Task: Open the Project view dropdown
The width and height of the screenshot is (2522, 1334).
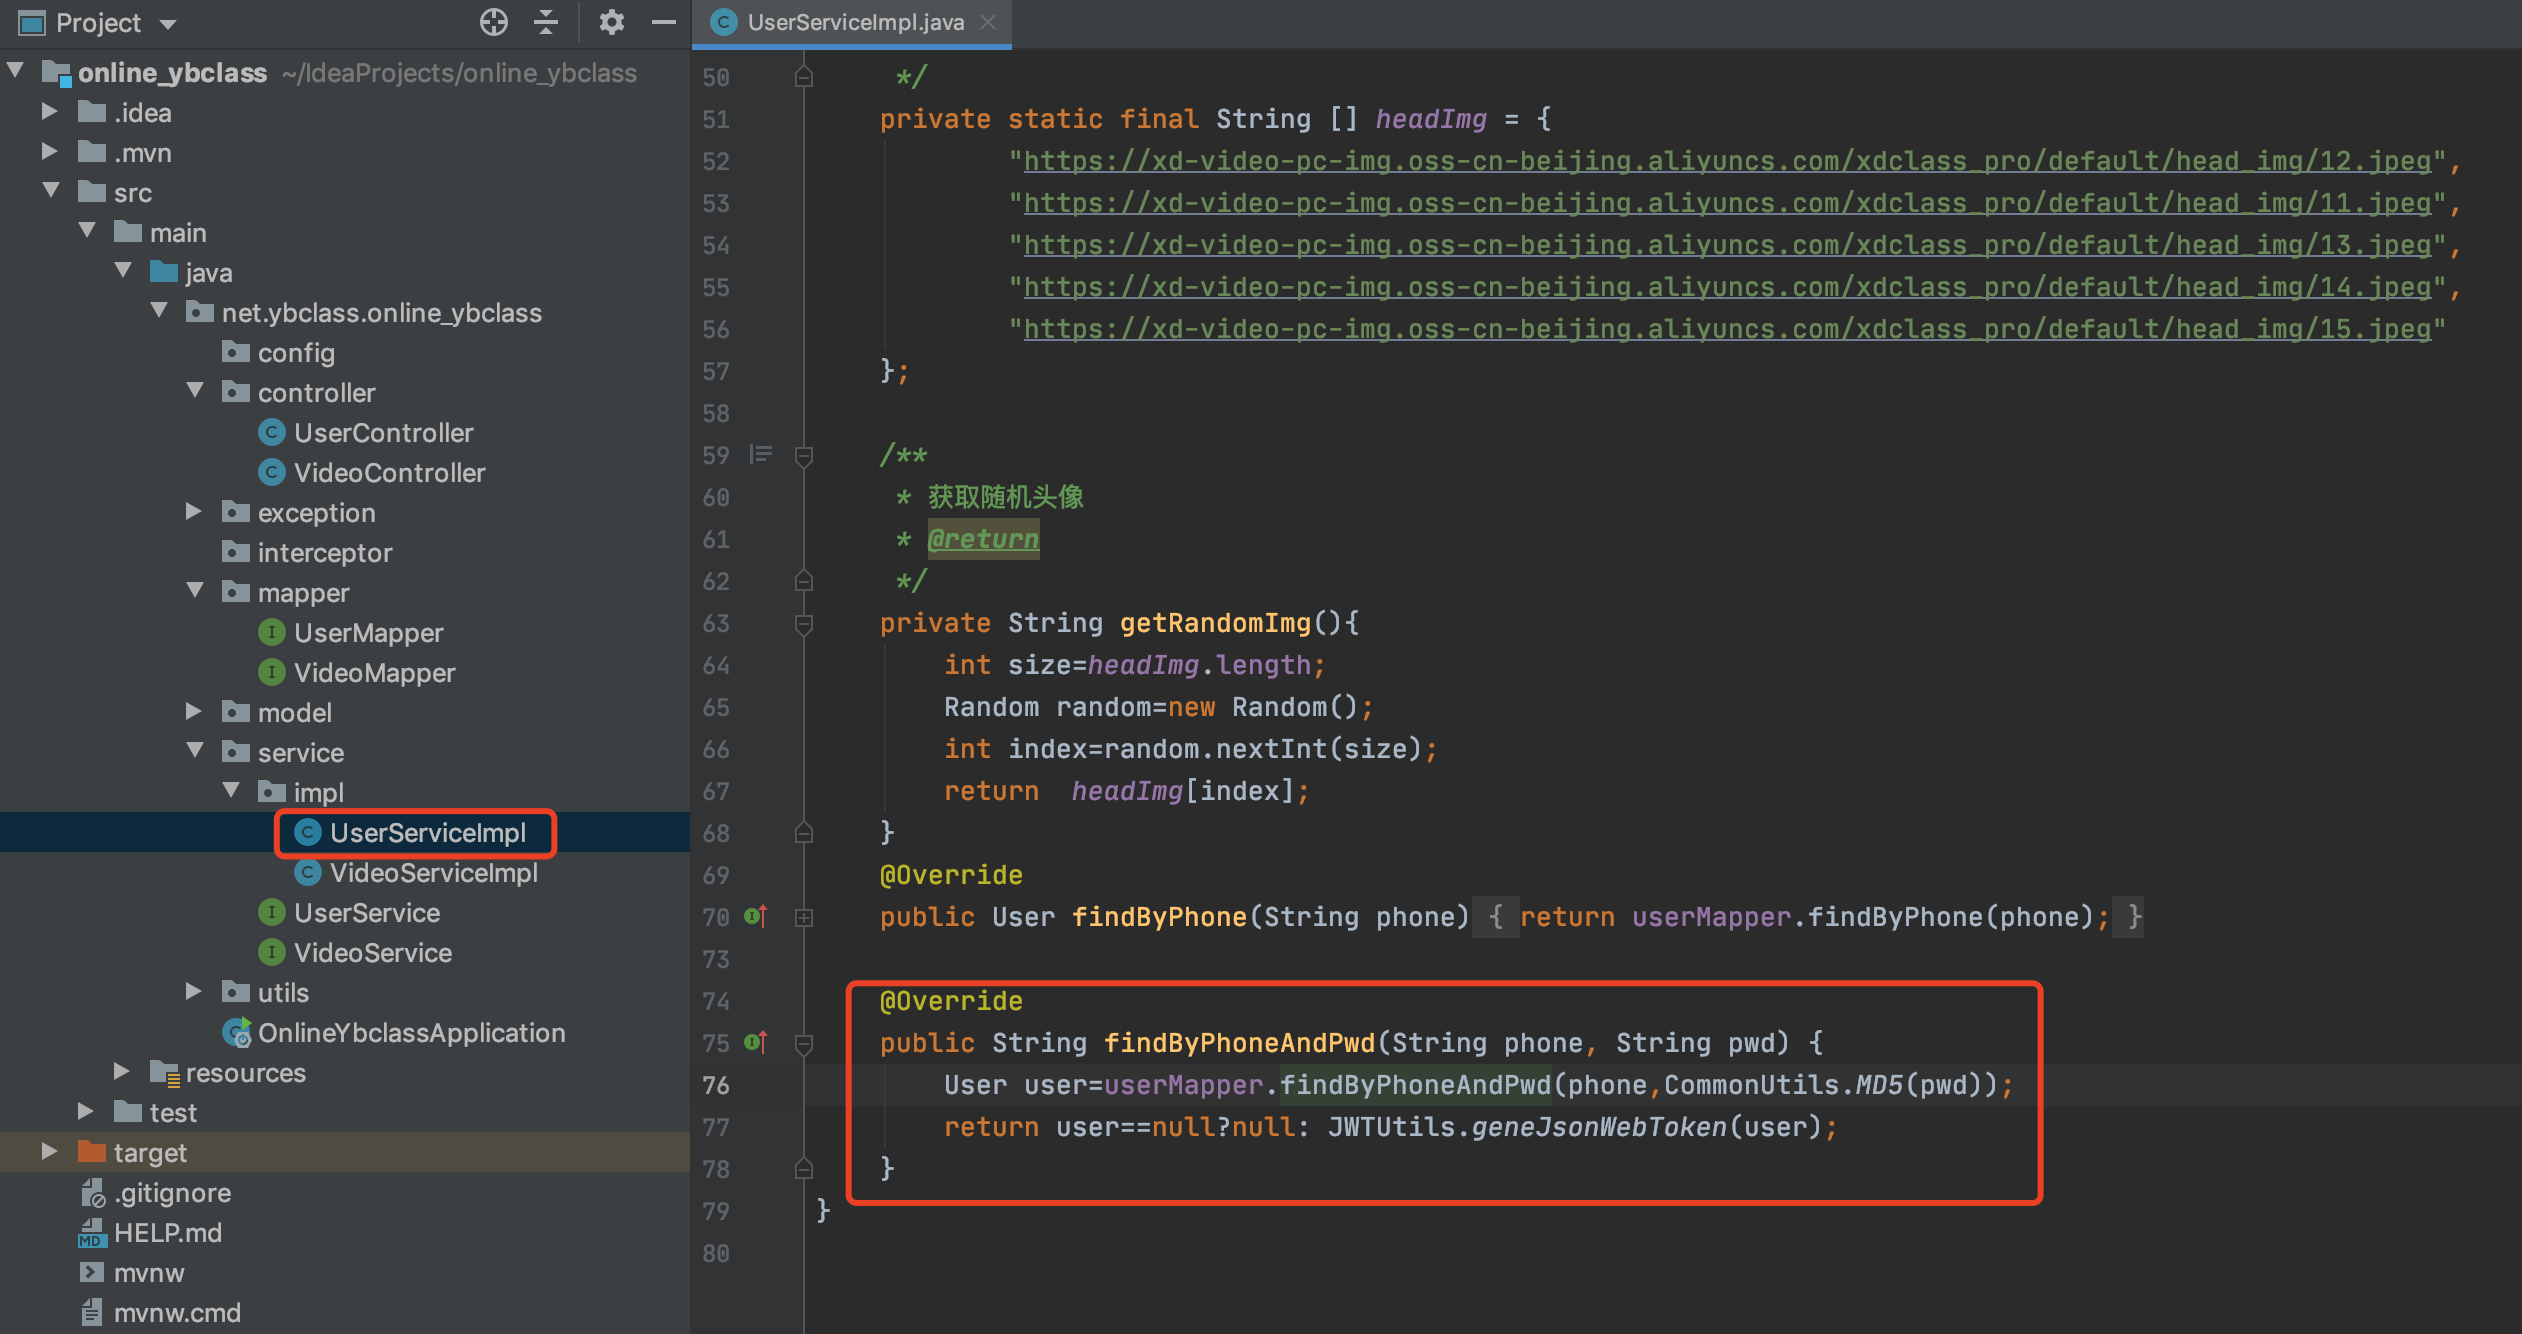Action: tap(168, 24)
